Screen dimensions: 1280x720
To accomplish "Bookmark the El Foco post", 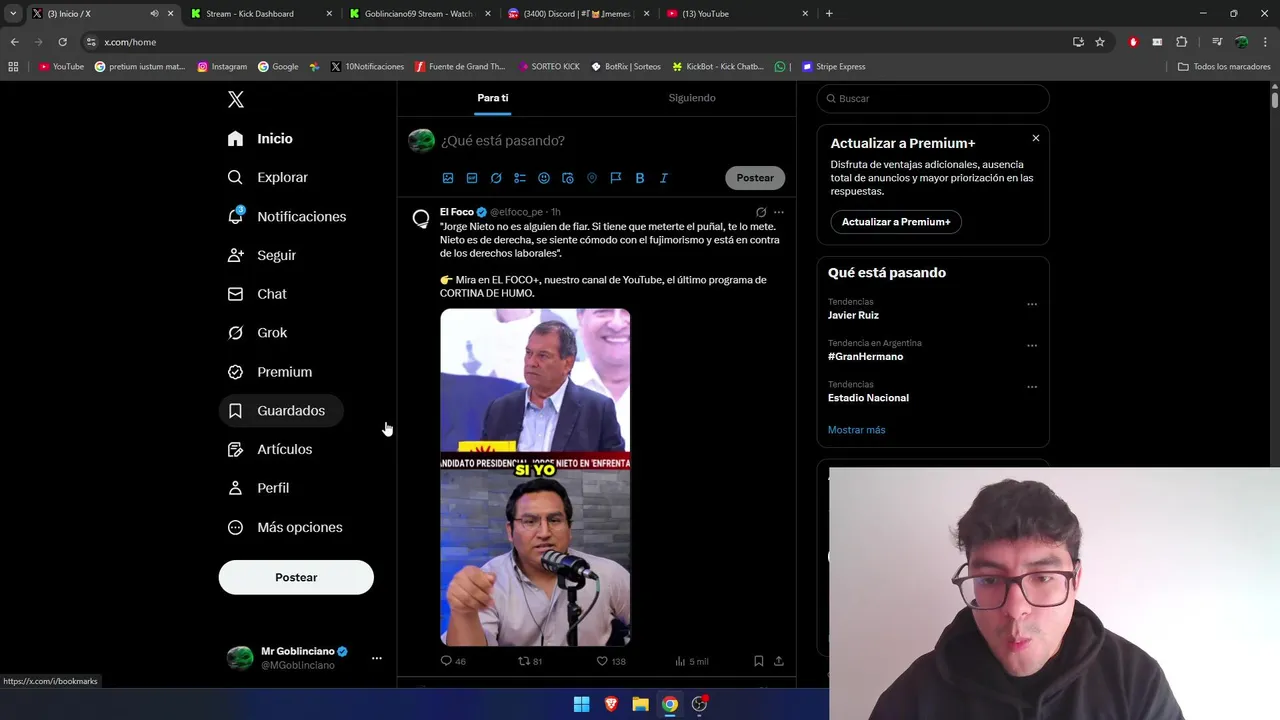I will pyautogui.click(x=758, y=661).
